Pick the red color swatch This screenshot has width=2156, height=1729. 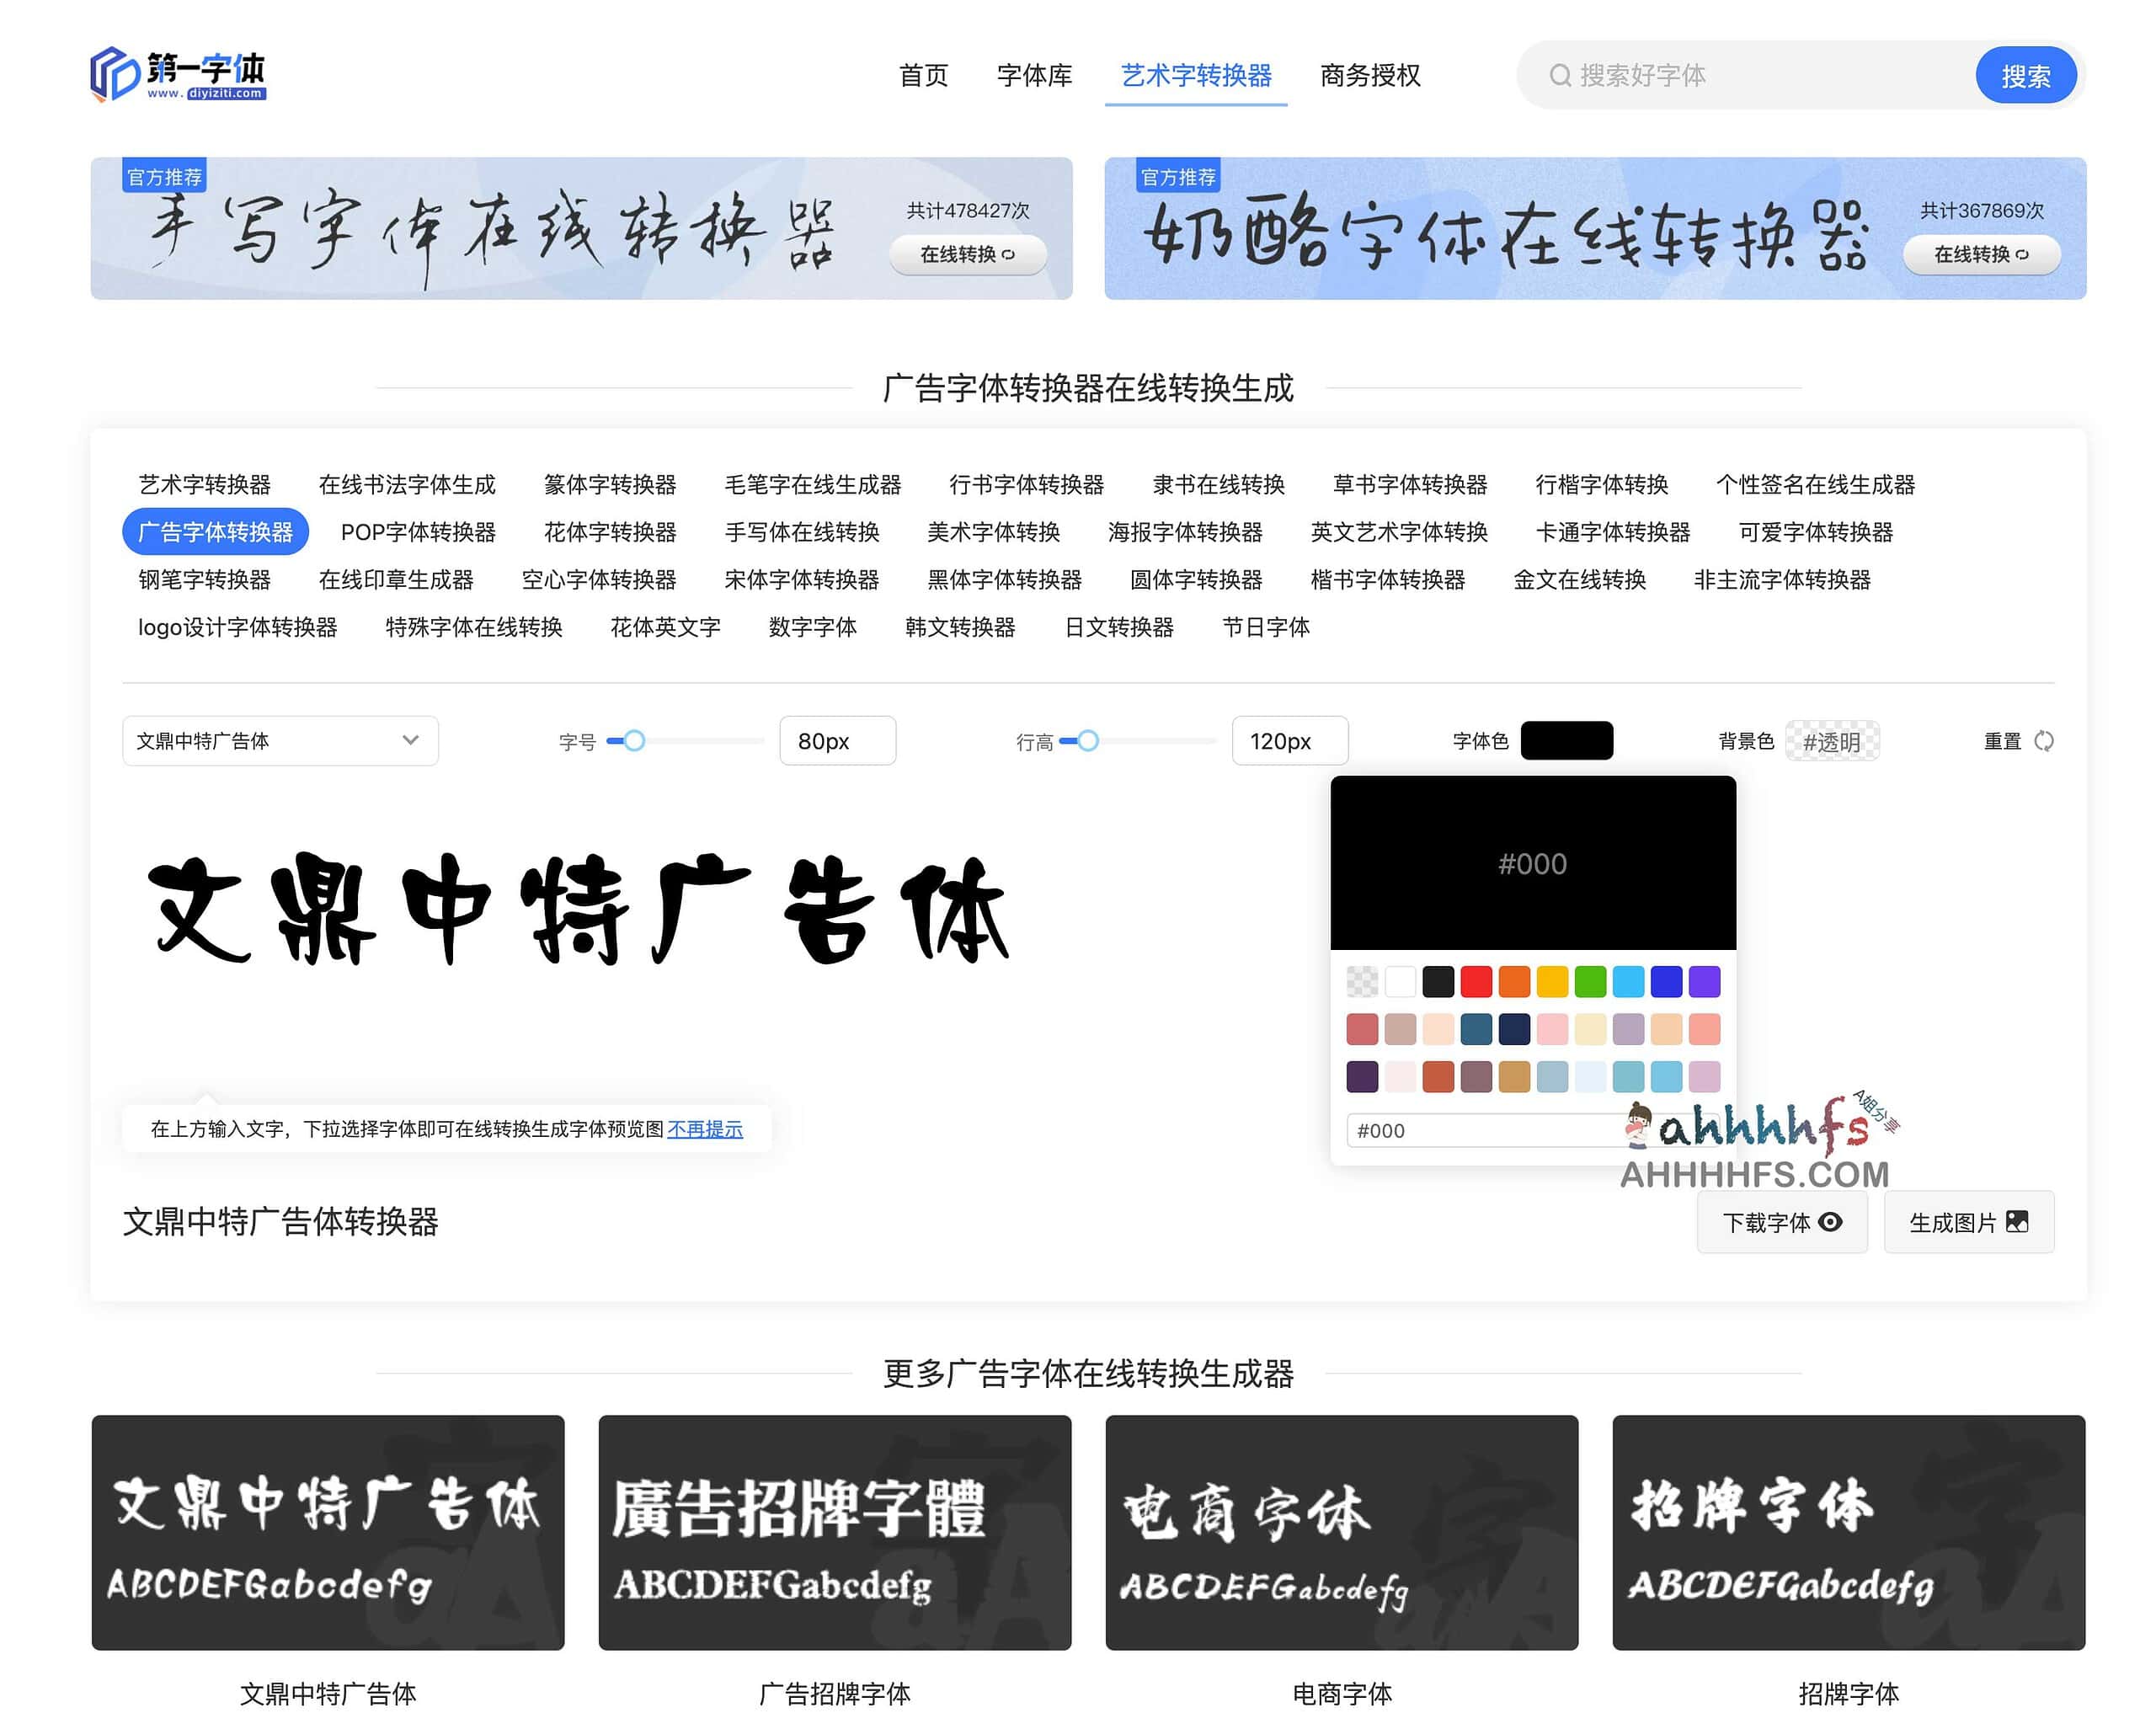point(1476,981)
